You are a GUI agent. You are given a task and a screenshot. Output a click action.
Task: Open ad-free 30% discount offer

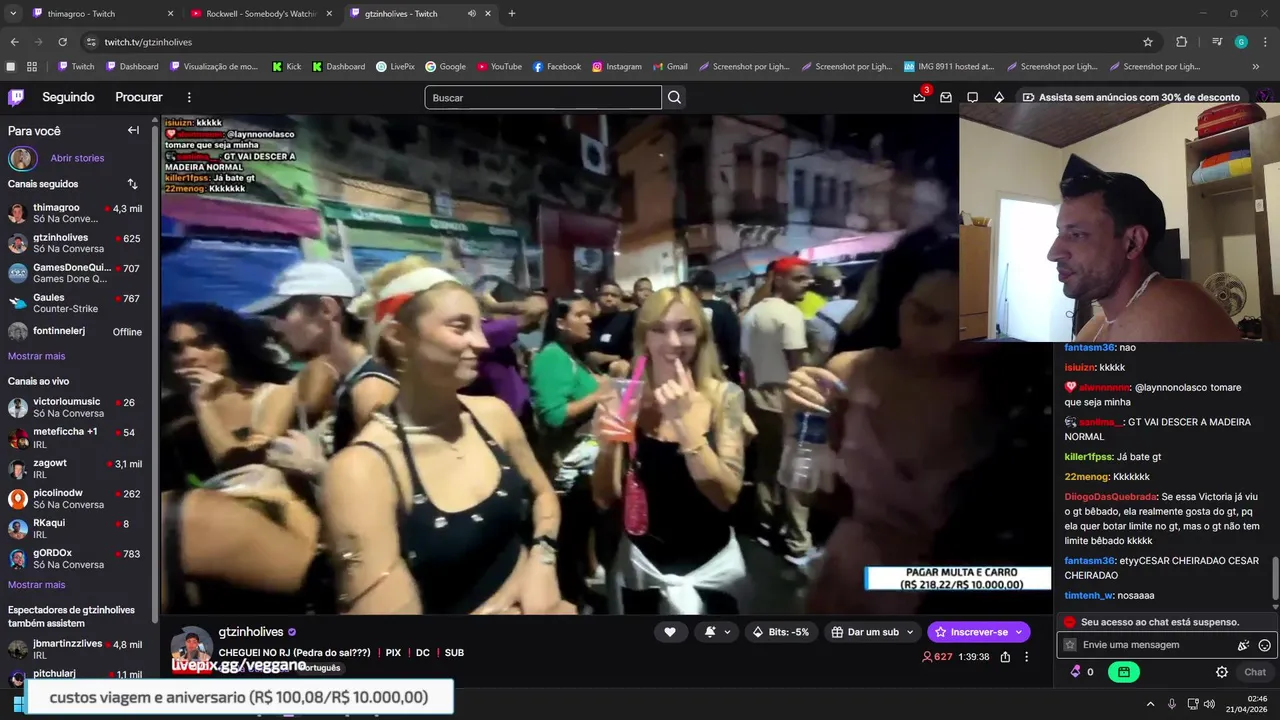(1130, 97)
